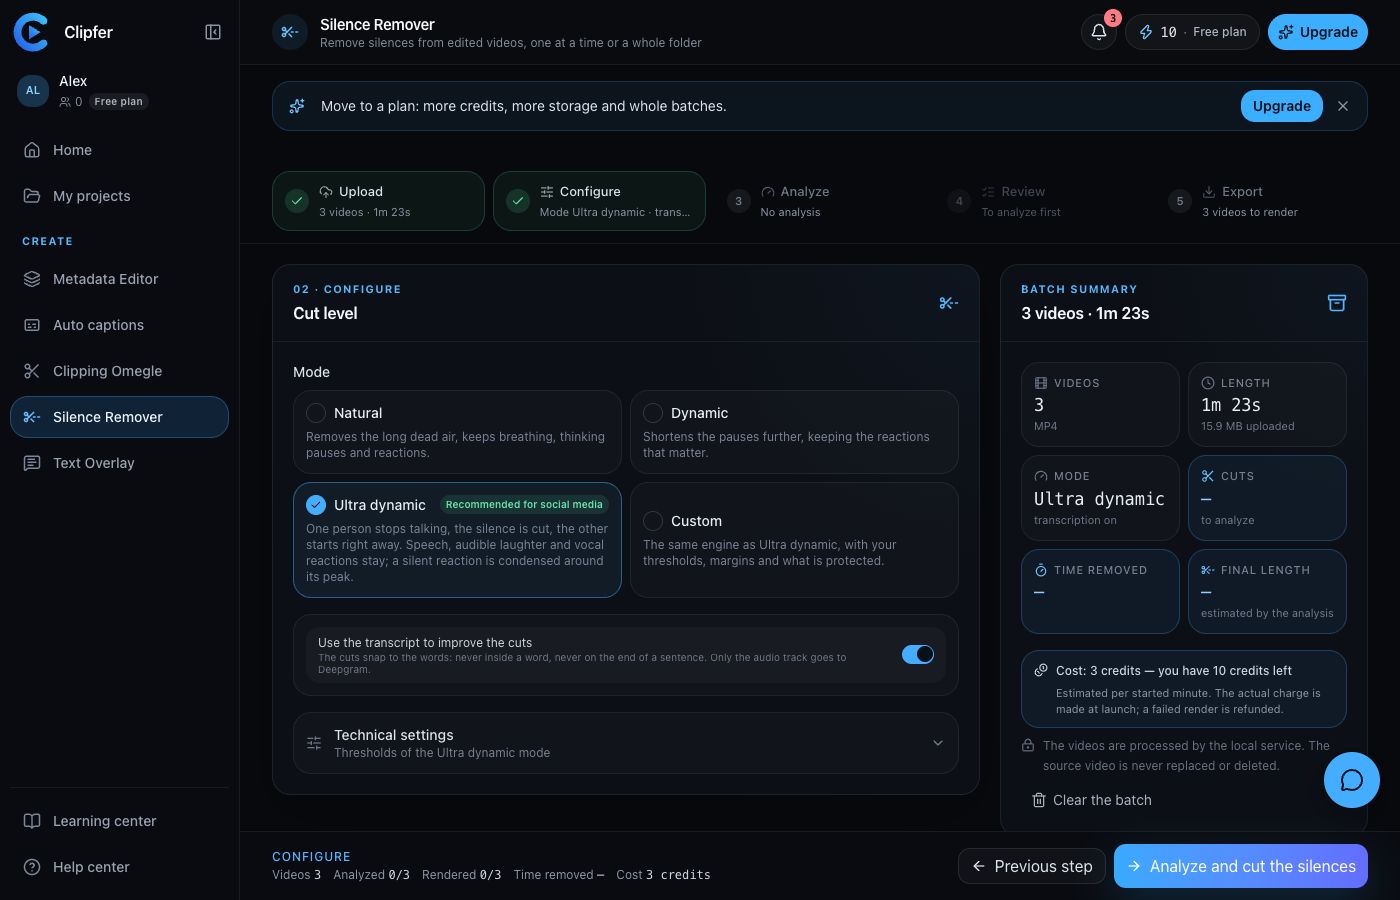Select the Ultra dynamic cut mode
Screen dimensions: 1400x900
point(457,540)
